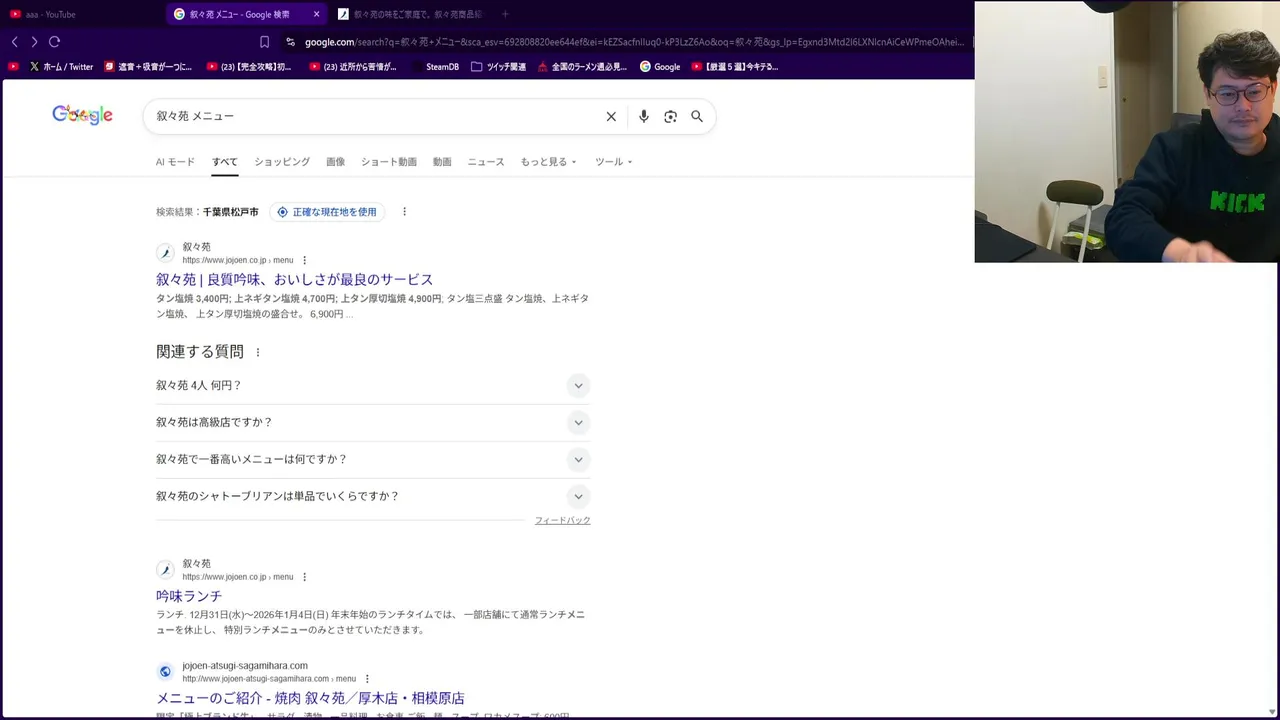
Task: Click the 千葉県松戸市 location text
Action: (230, 212)
